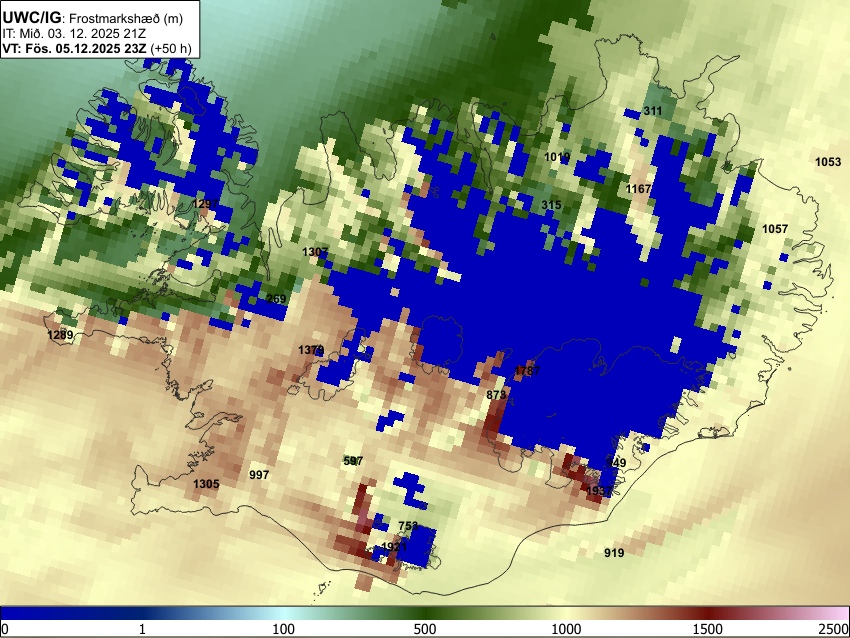Click the map value 1307
The width and height of the screenshot is (850, 638).
(315, 252)
